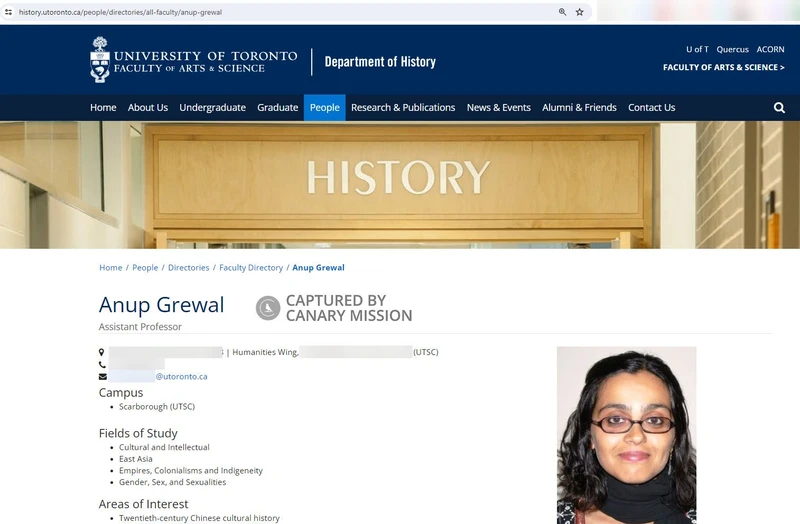This screenshot has width=800, height=524.
Task: Go to Home breadcrumb
Action: coord(111,267)
